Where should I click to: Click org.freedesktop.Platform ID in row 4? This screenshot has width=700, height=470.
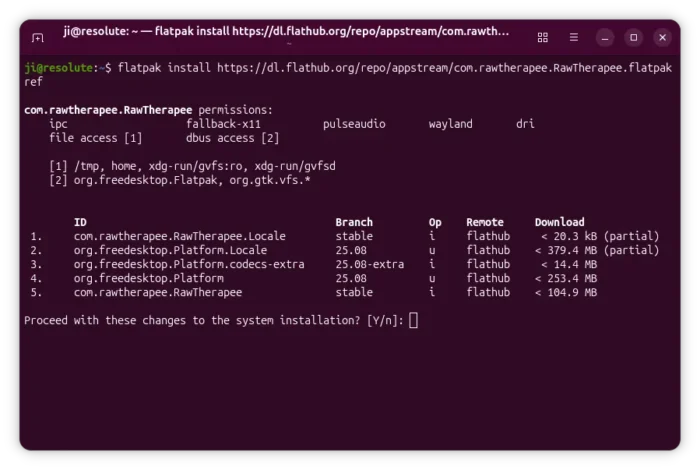[x=149, y=279]
